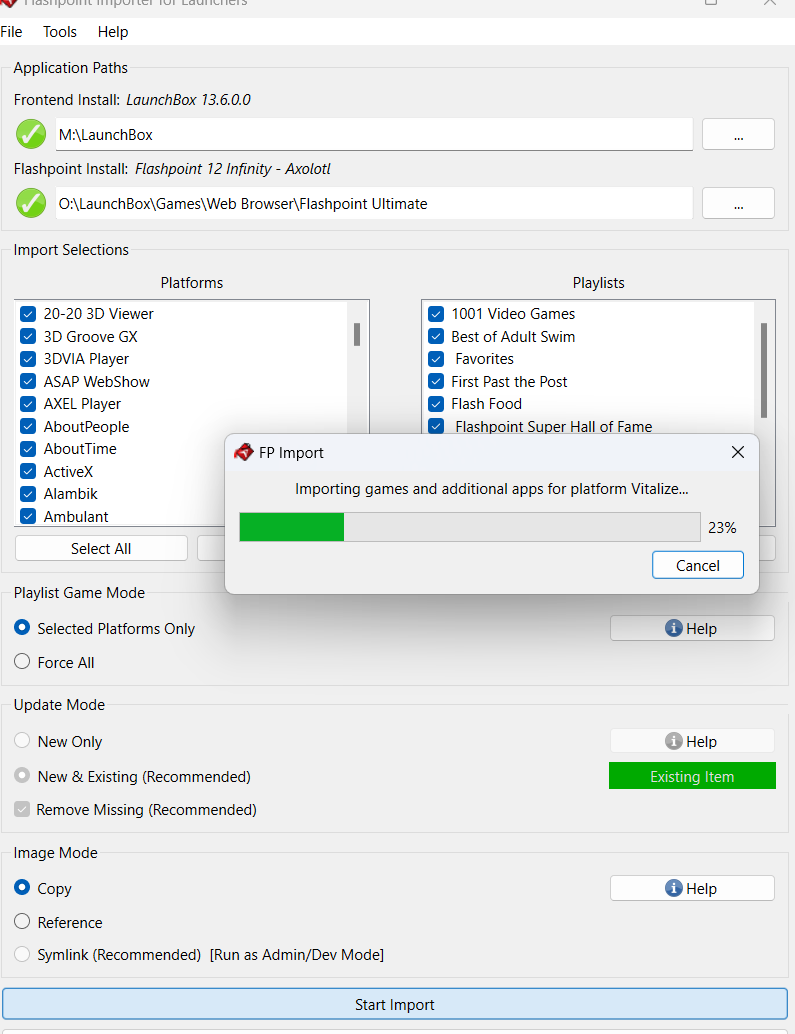Toggle the 3DVIA Player checkbox
The height and width of the screenshot is (1034, 795).
pos(28,359)
